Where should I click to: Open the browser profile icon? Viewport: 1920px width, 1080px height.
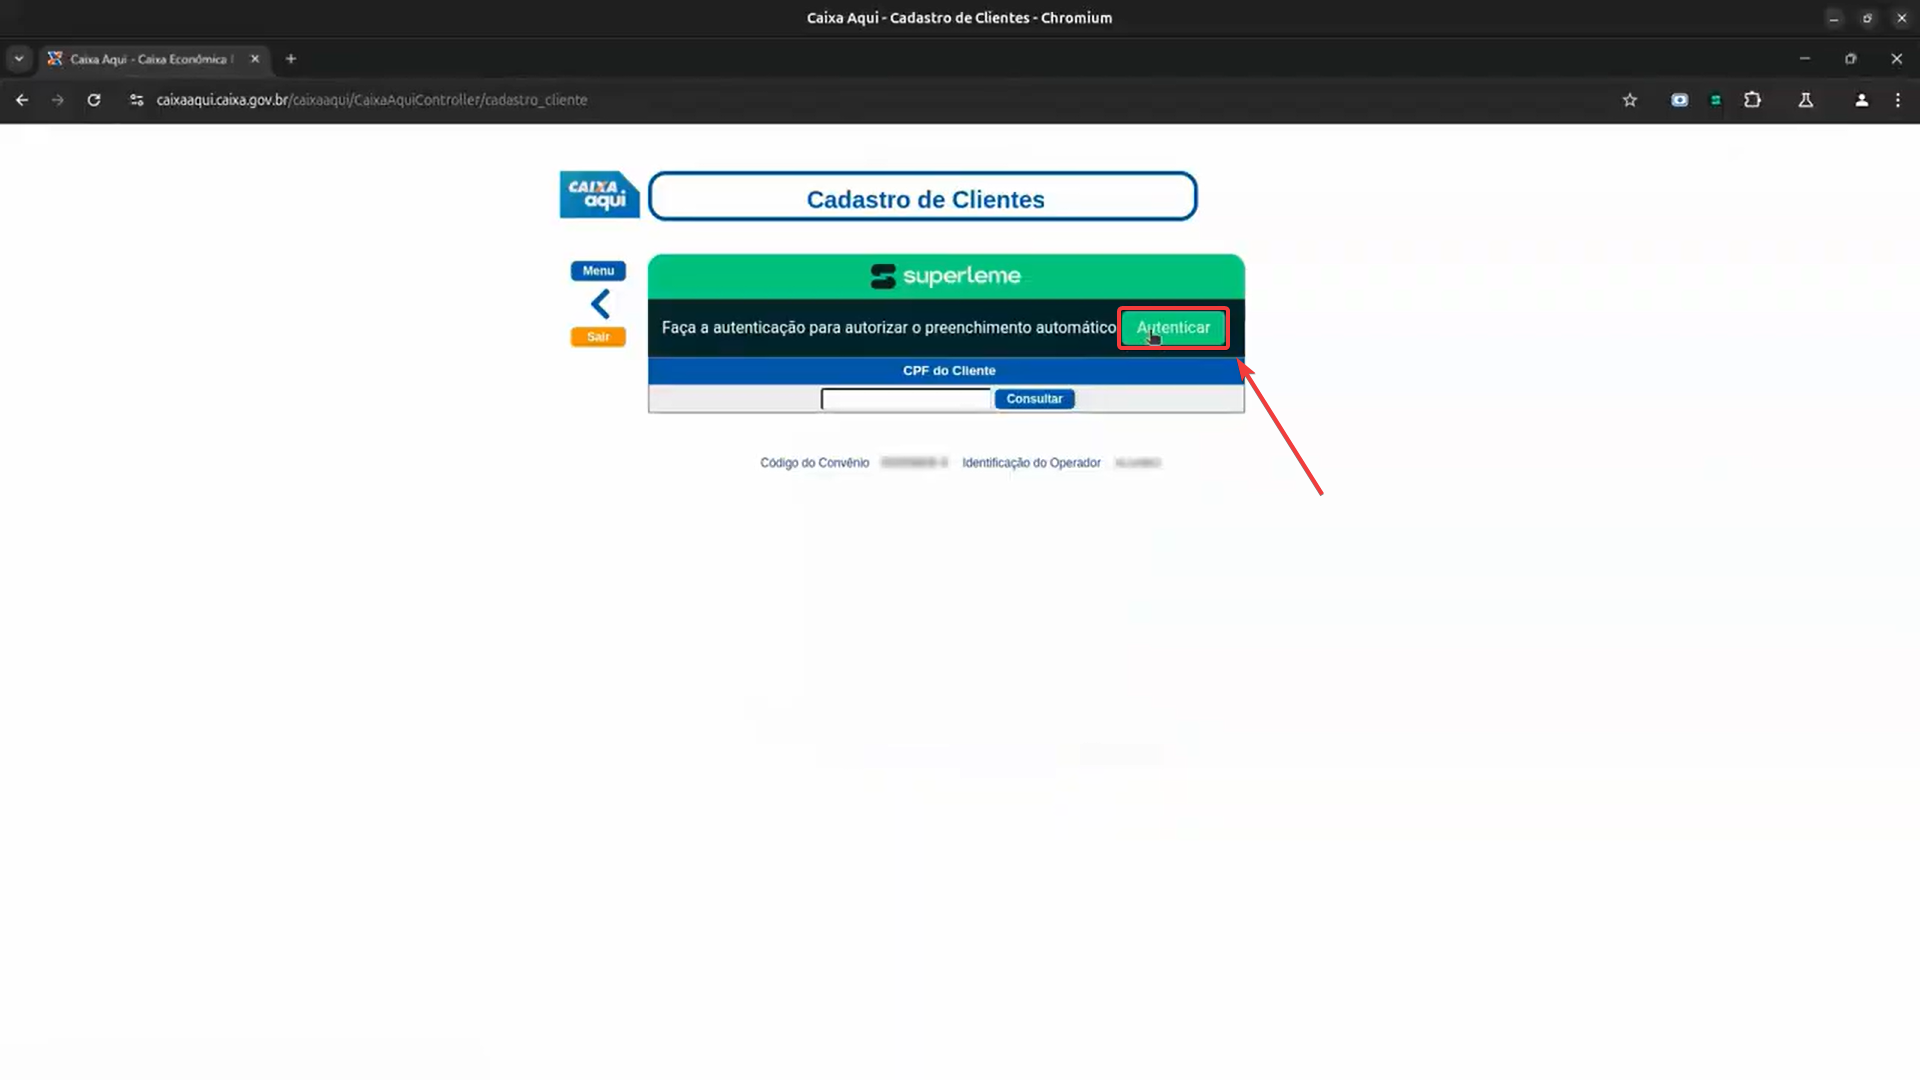point(1861,100)
